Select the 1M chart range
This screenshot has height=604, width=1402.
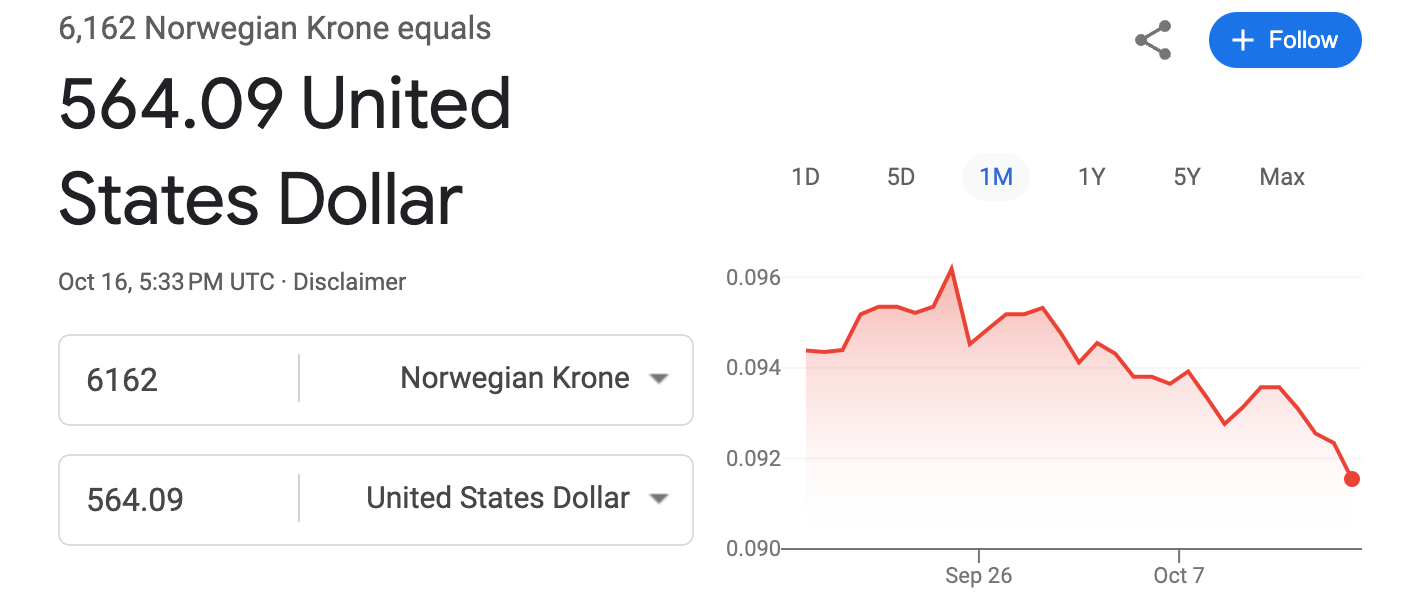click(x=996, y=177)
